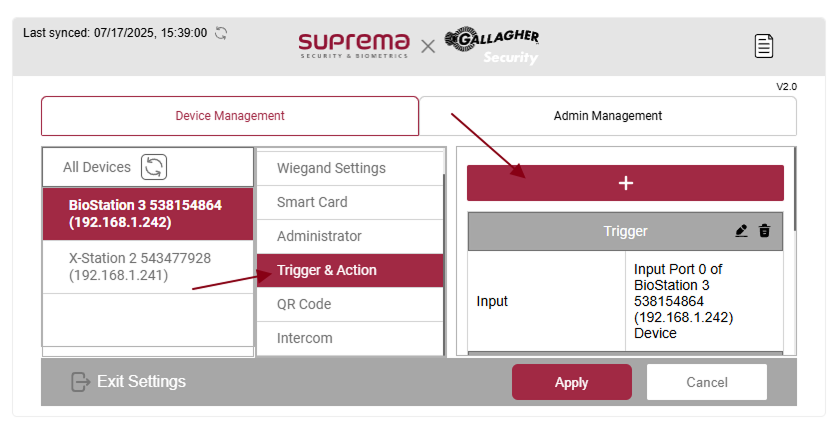Refresh the All Devices list
Screen dimensions: 835x434
click(x=154, y=167)
